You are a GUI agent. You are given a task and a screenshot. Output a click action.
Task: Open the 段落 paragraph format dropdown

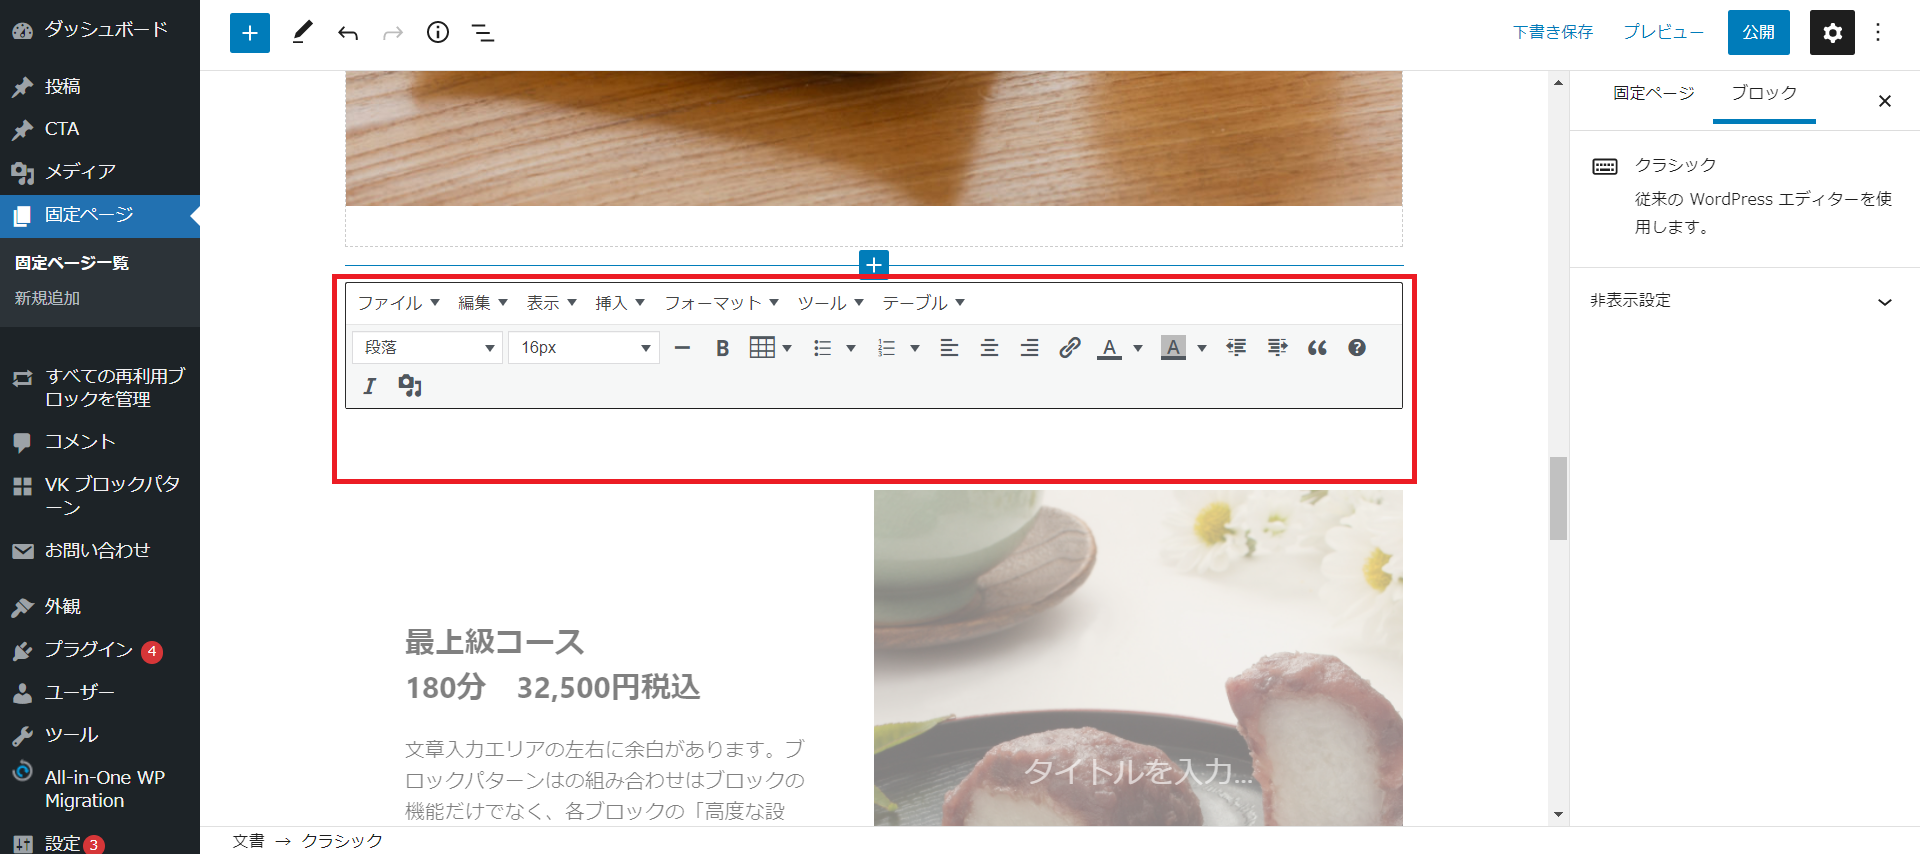point(427,348)
